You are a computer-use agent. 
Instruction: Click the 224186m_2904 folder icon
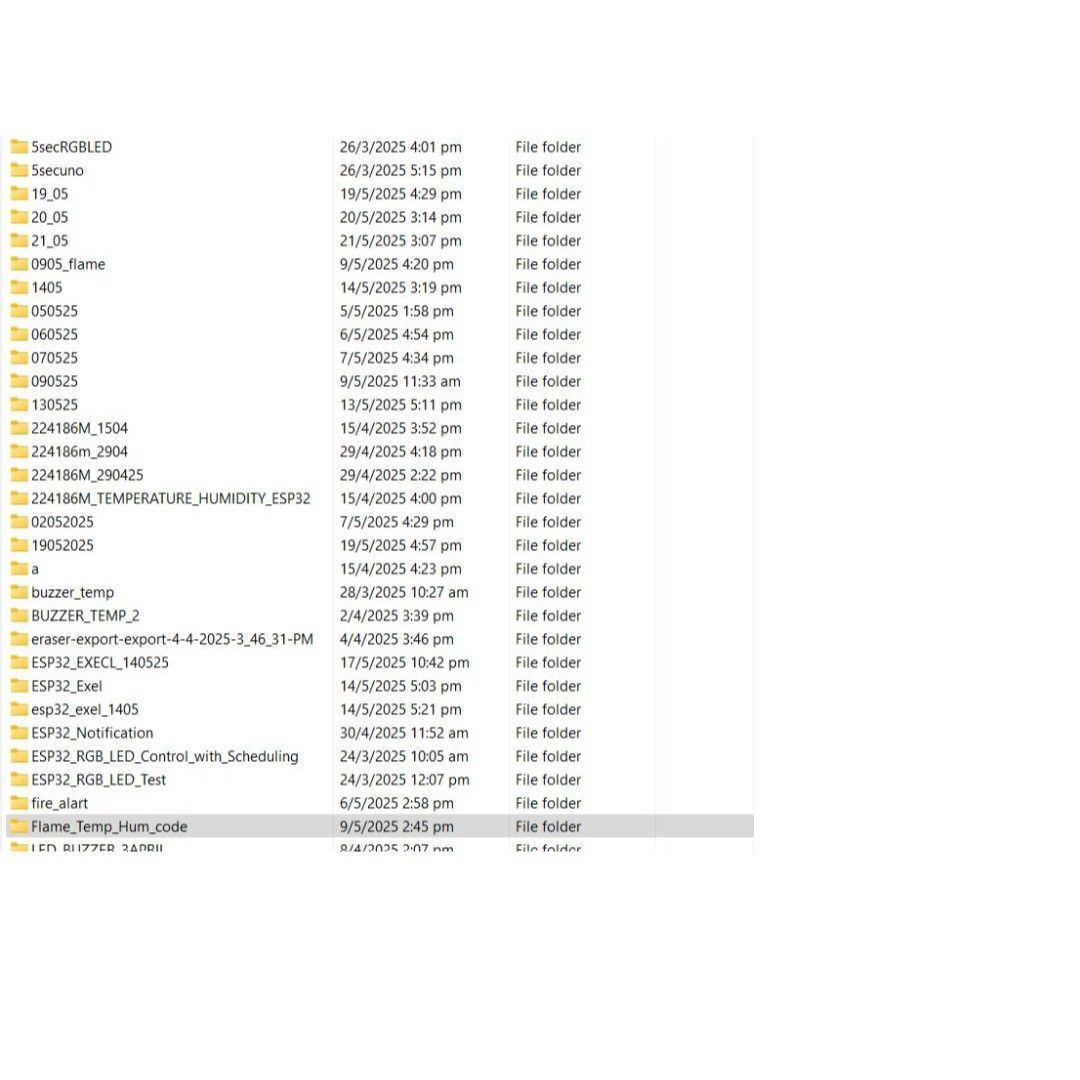pos(19,451)
